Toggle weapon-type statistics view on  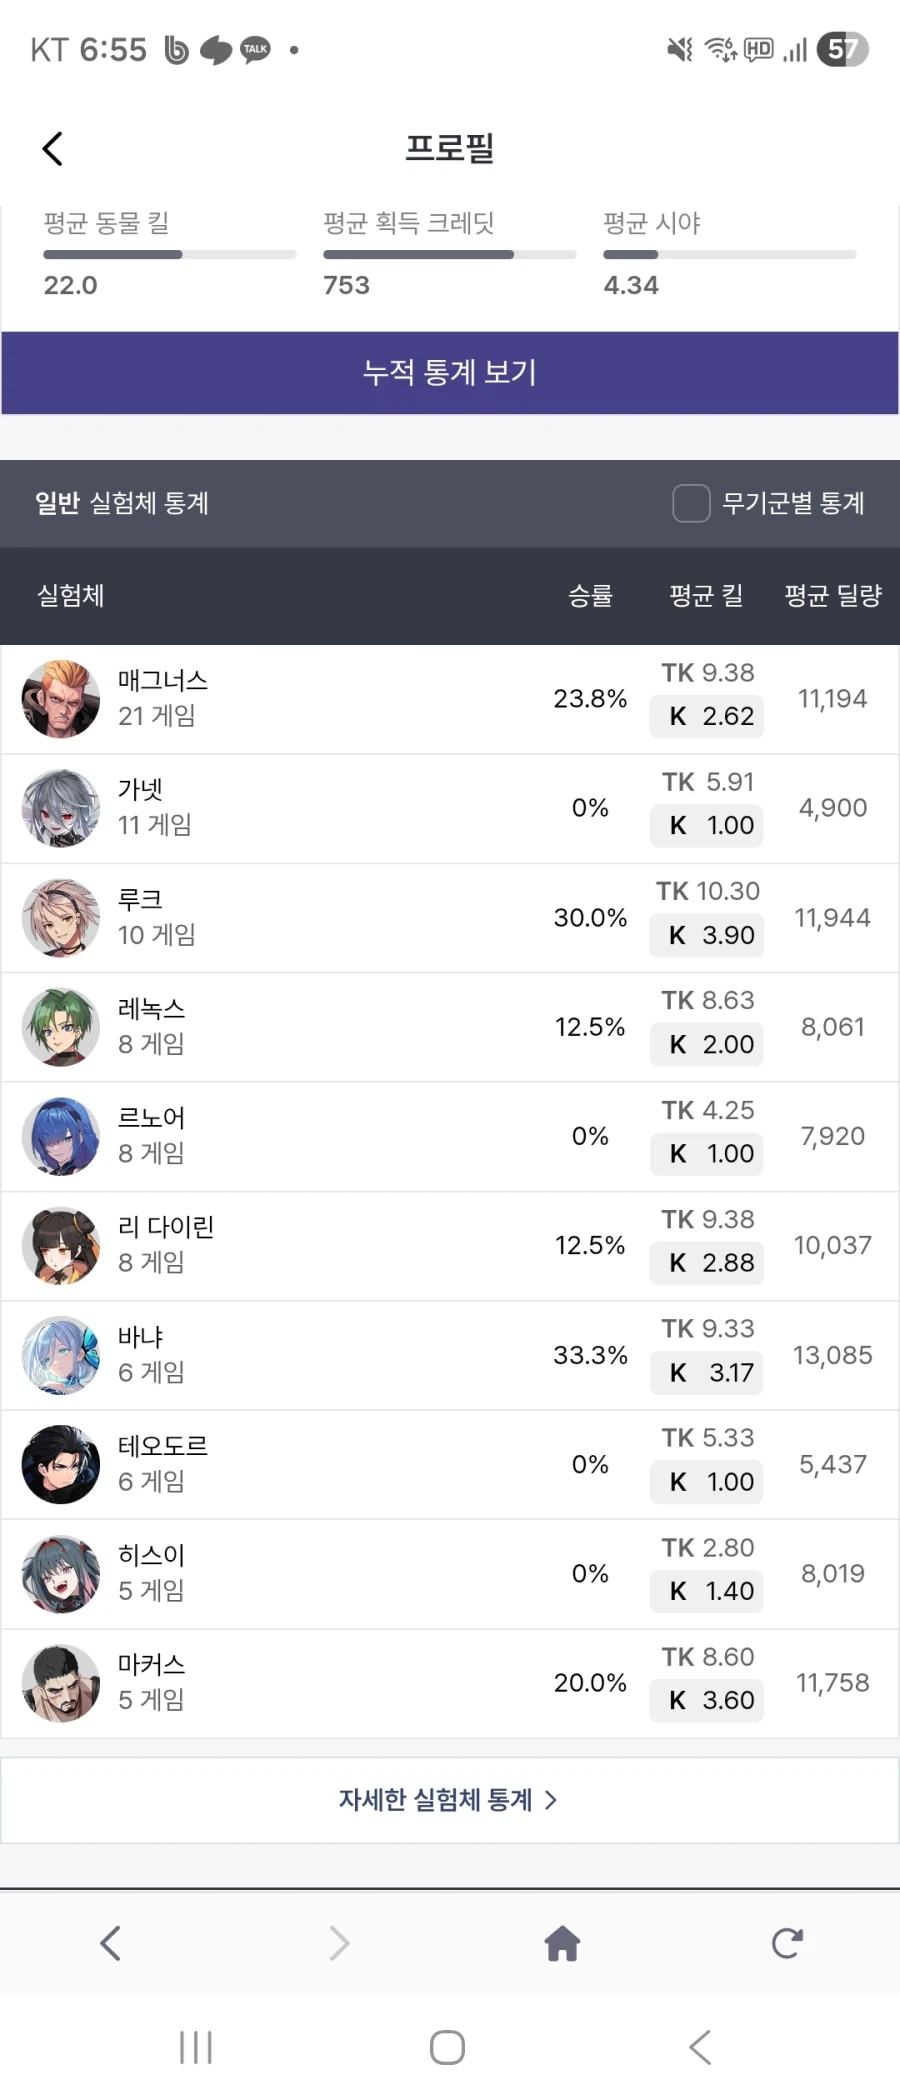(691, 504)
